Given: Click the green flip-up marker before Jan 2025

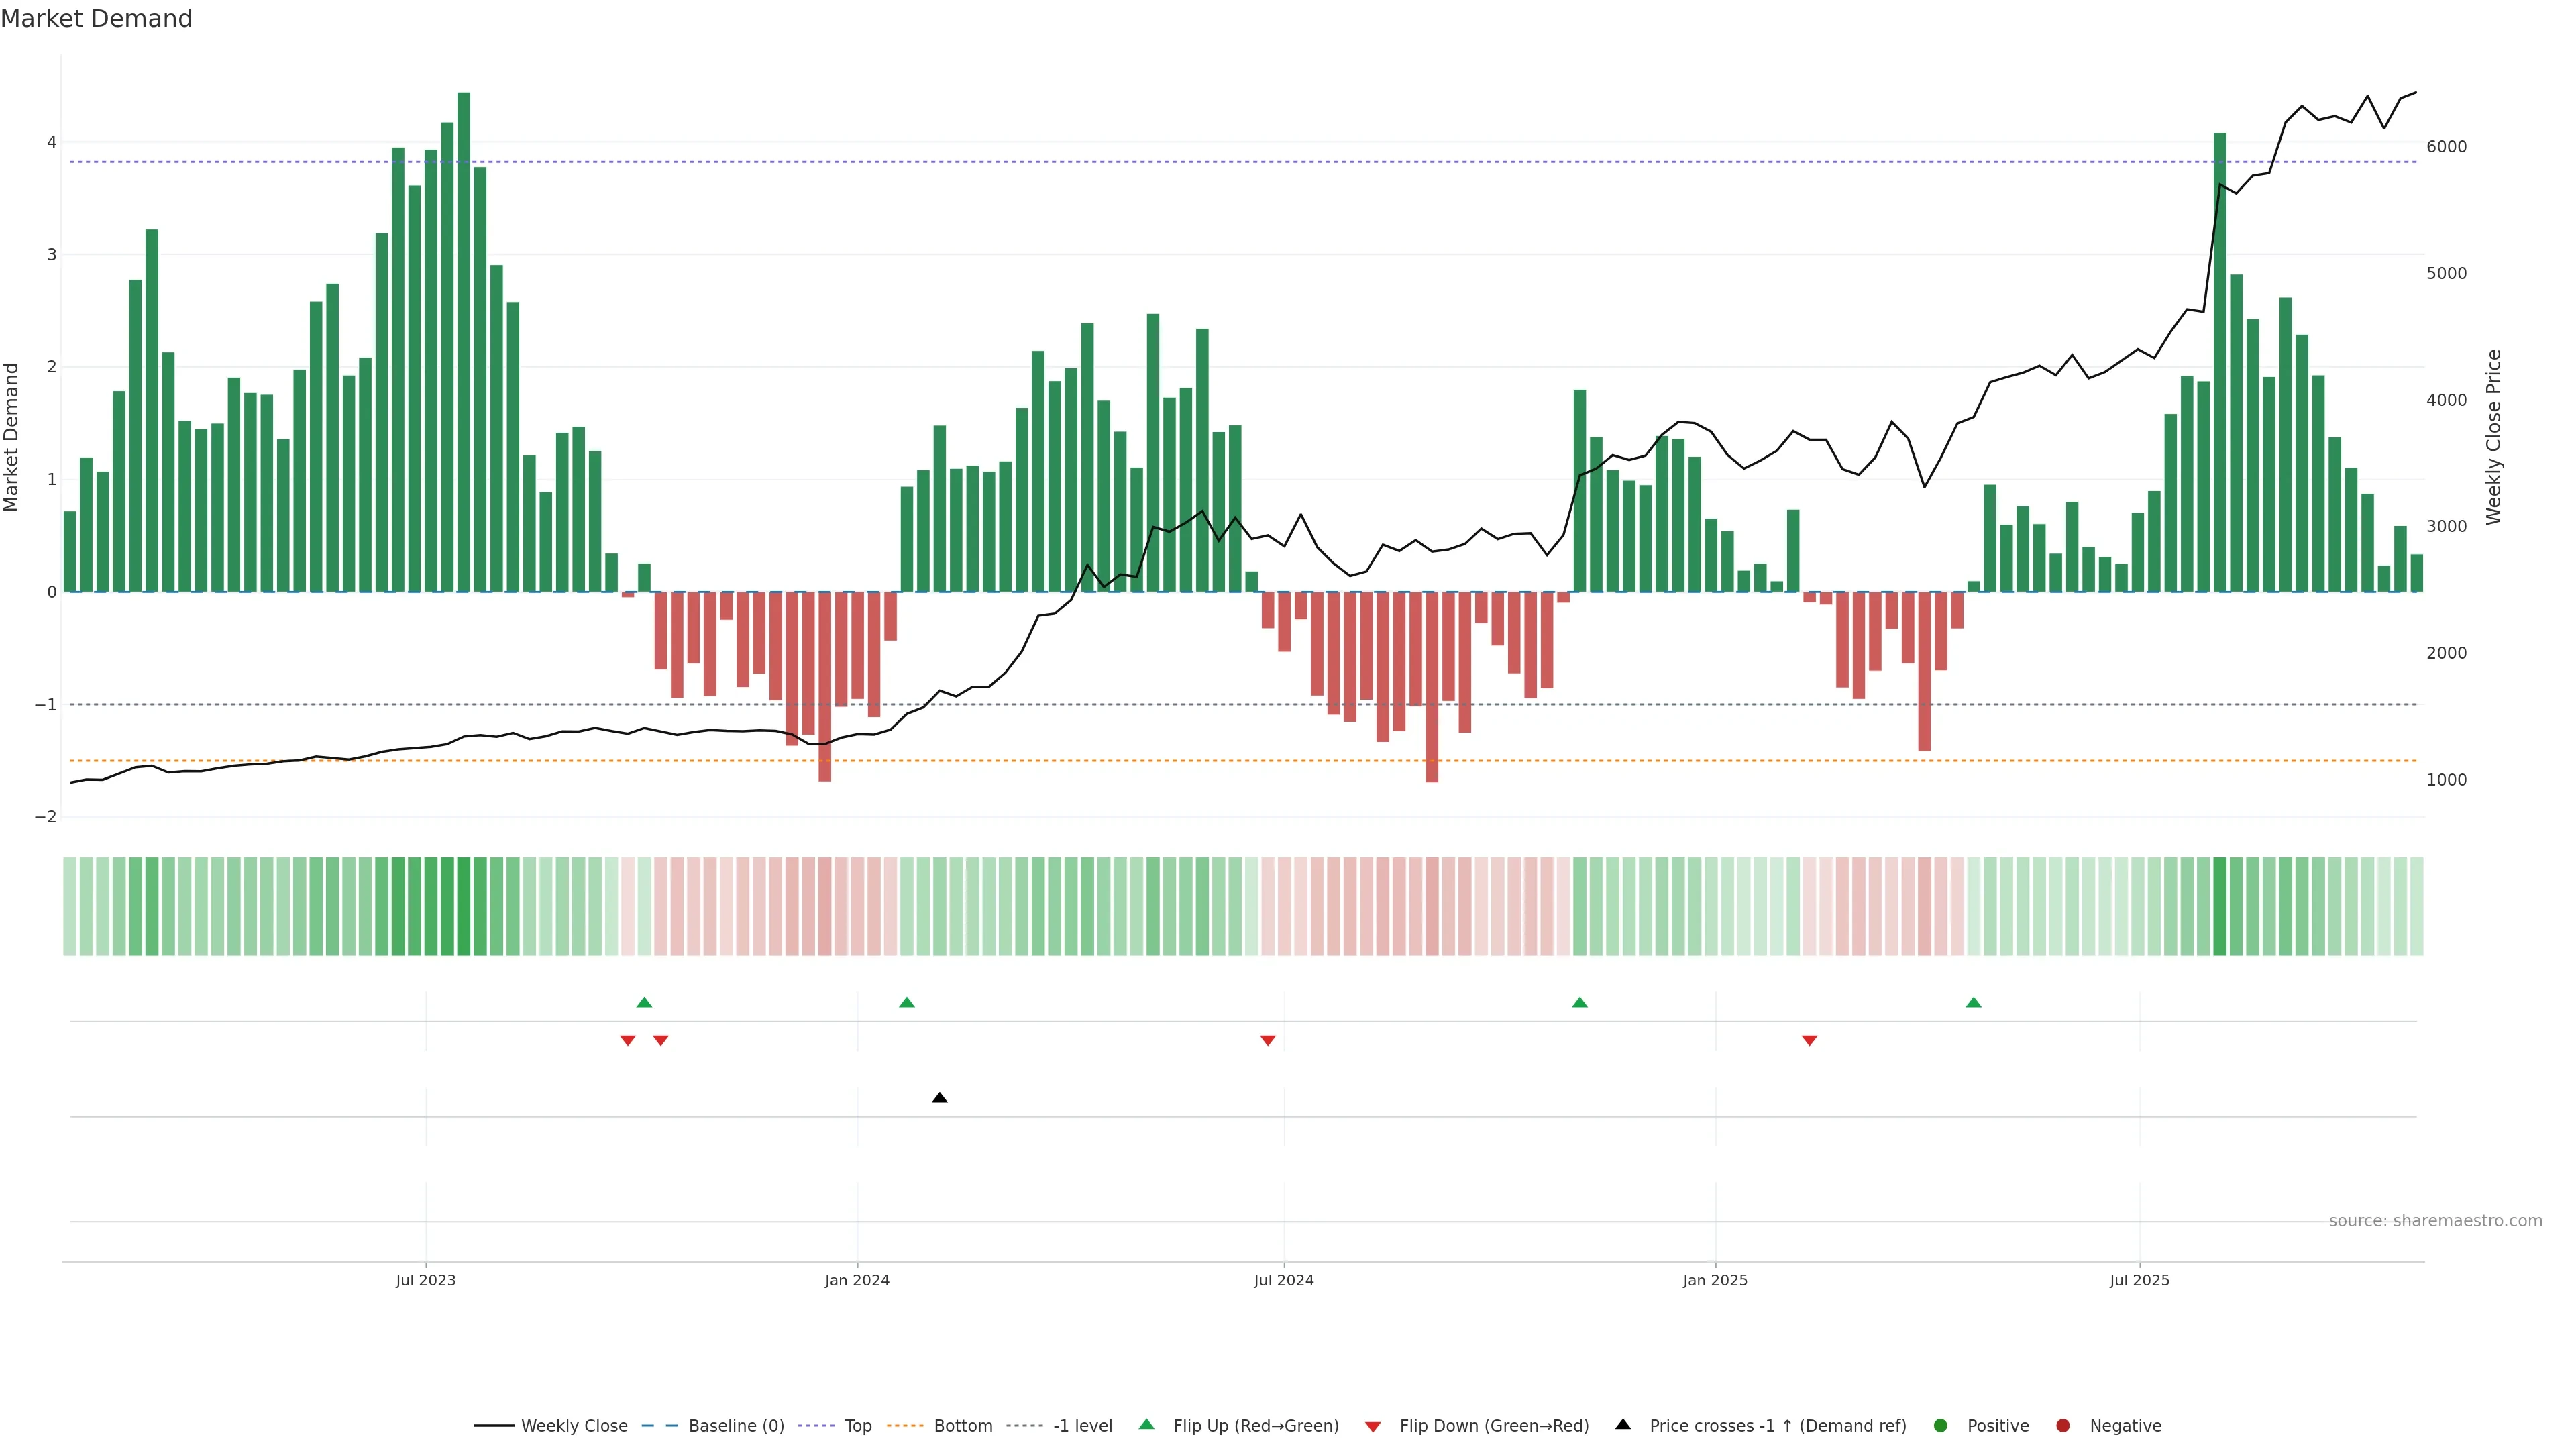Looking at the screenshot, I should (1579, 1002).
